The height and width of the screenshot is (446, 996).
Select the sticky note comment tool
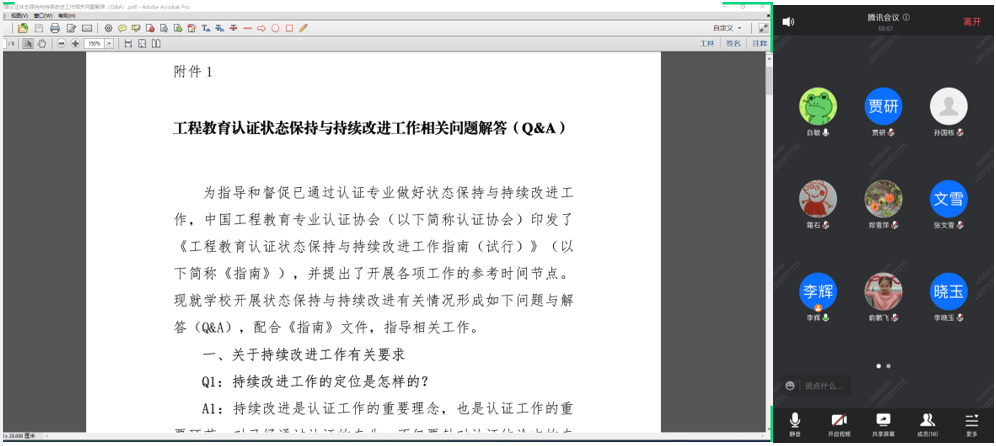tap(122, 28)
